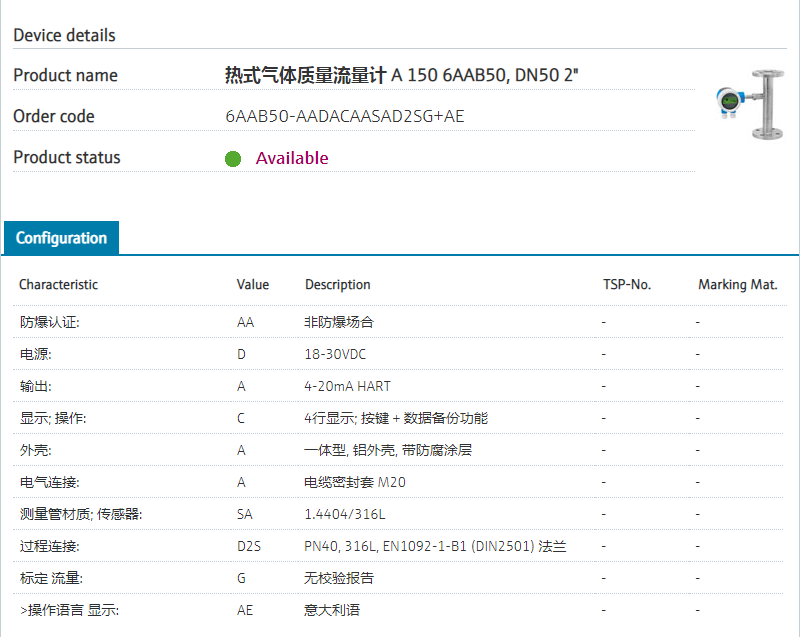Click the product name 热式气体质量流量计 text
The image size is (800, 637).
[305, 75]
